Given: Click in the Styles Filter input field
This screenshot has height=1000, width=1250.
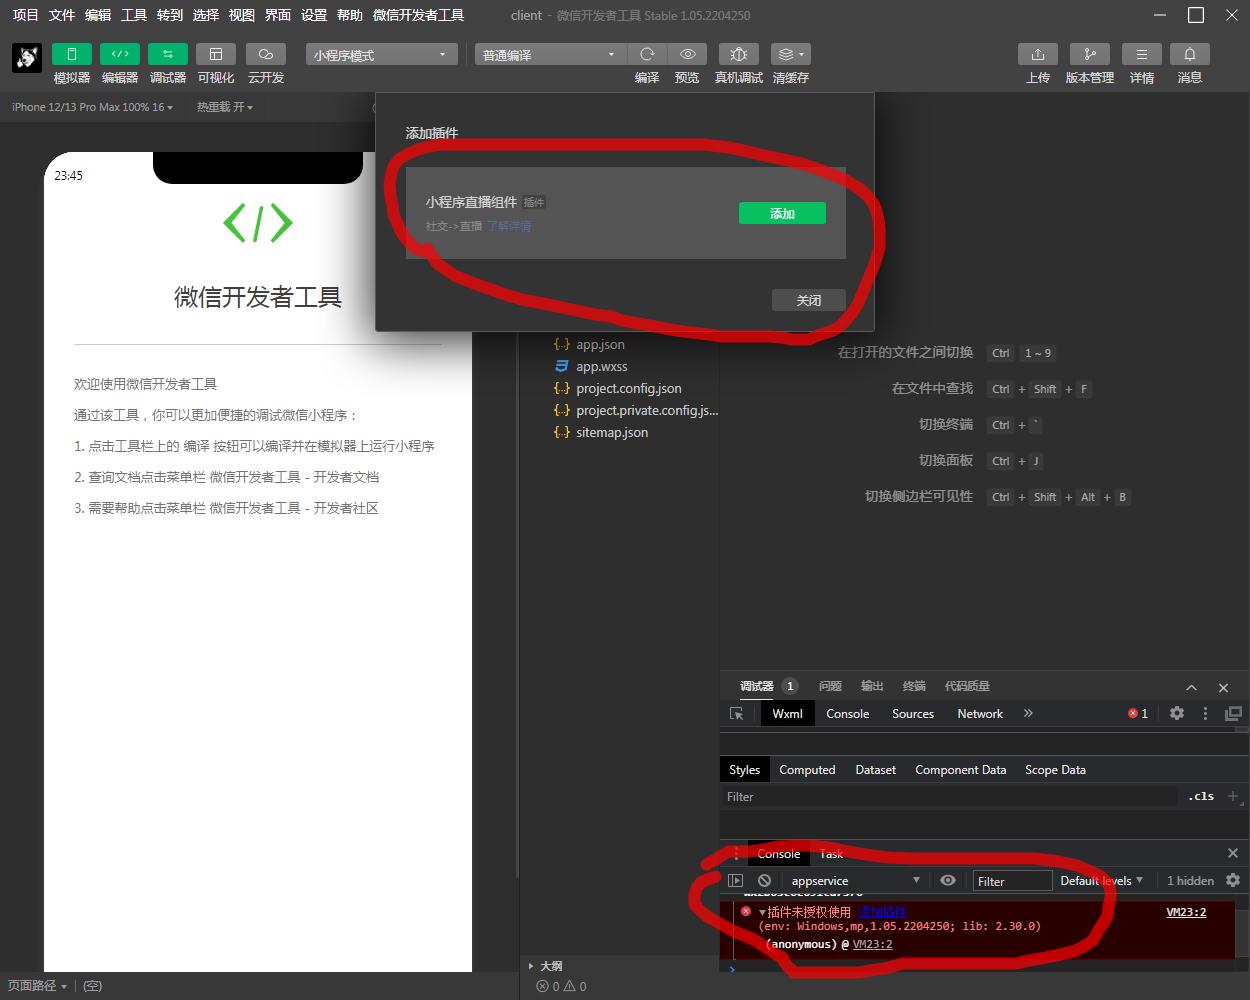Looking at the screenshot, I should [950, 796].
